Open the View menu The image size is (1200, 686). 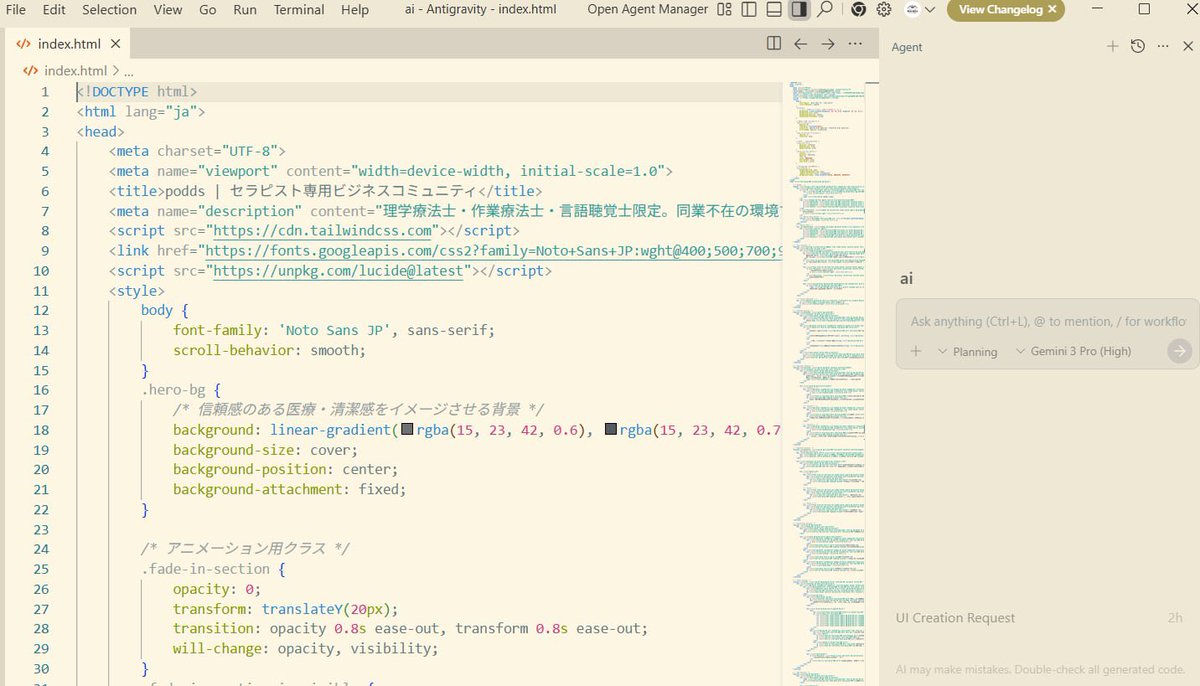[x=168, y=10]
